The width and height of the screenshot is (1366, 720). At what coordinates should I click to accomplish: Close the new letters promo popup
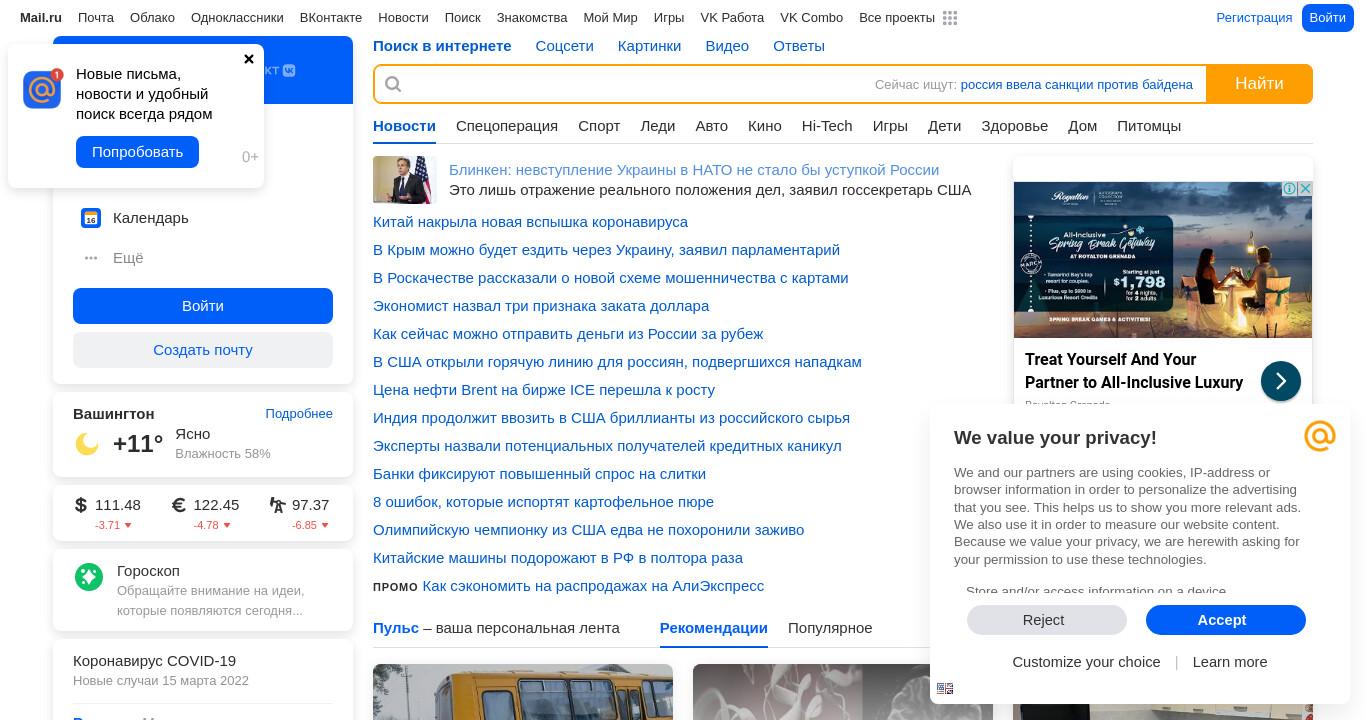[x=249, y=59]
